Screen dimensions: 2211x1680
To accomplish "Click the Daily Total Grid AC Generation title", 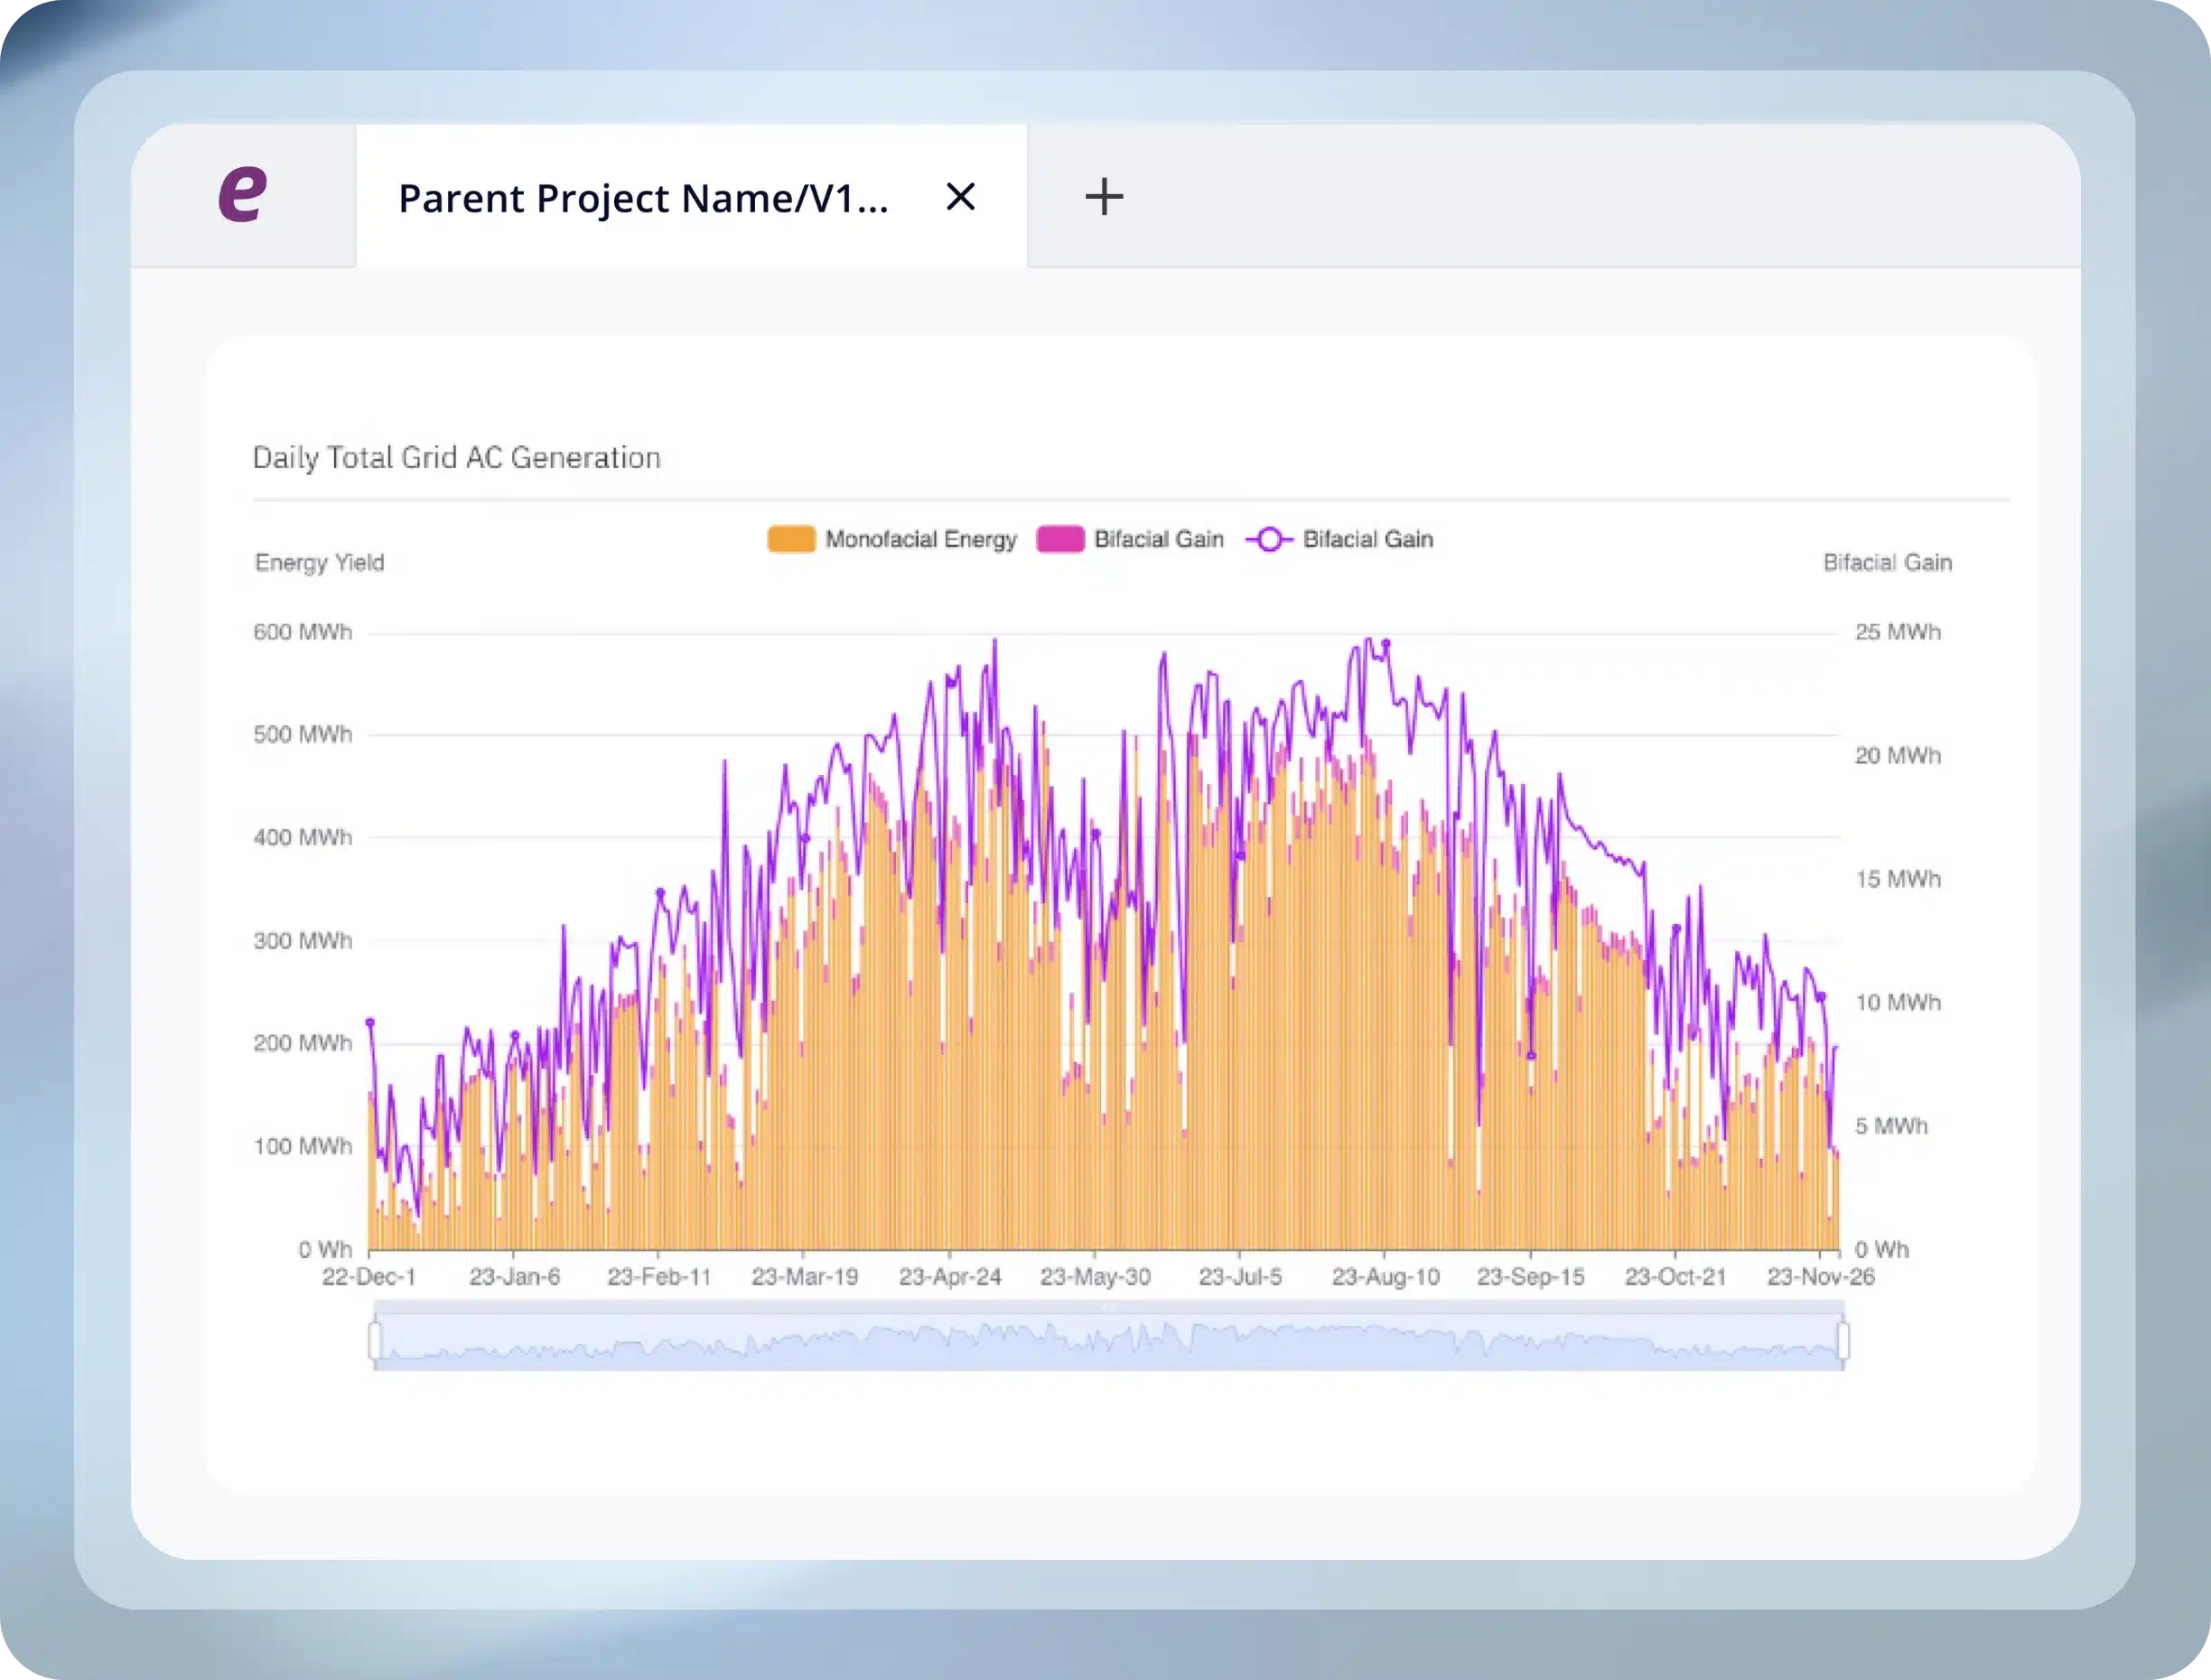I will click(x=456, y=458).
